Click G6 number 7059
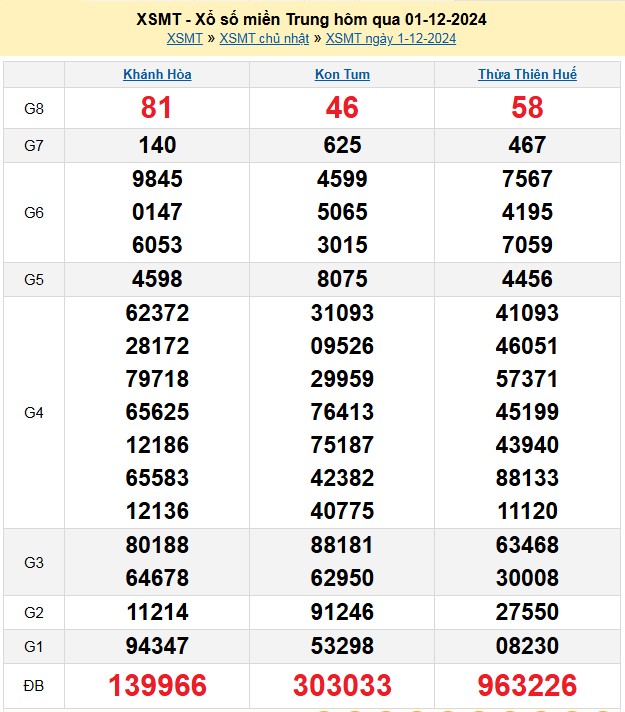 click(x=527, y=245)
